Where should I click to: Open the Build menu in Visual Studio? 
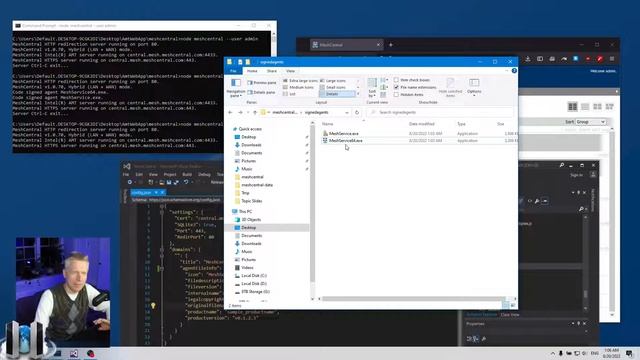coord(187,174)
